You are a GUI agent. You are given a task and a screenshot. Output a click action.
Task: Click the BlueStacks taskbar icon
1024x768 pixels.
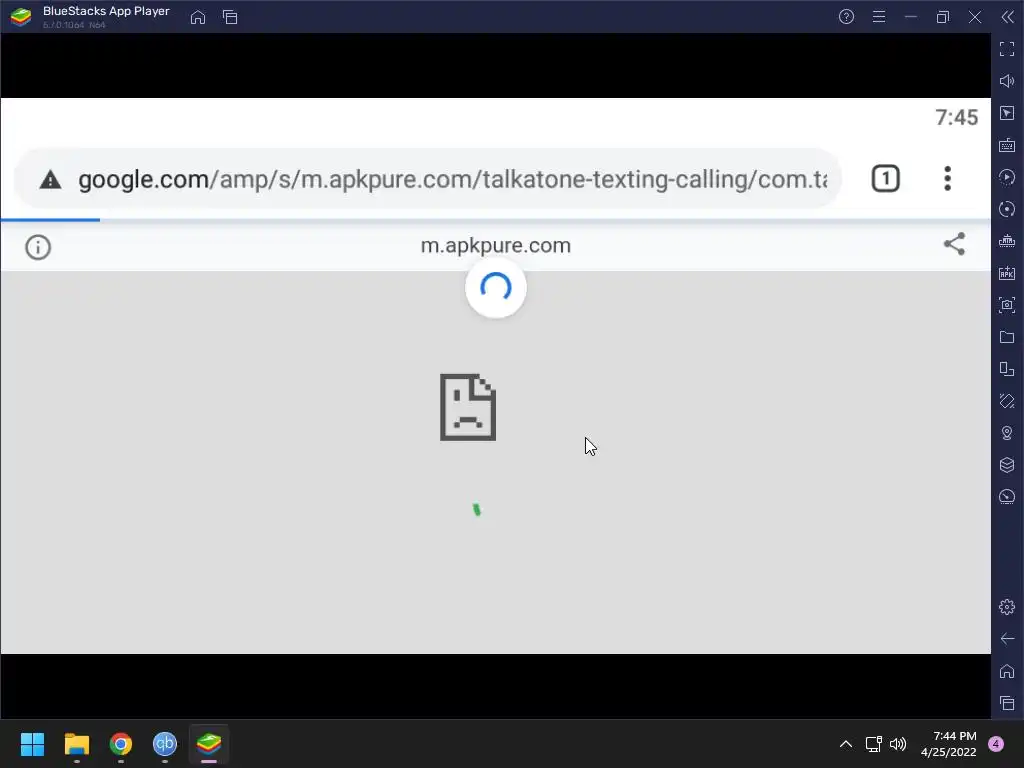pos(209,744)
